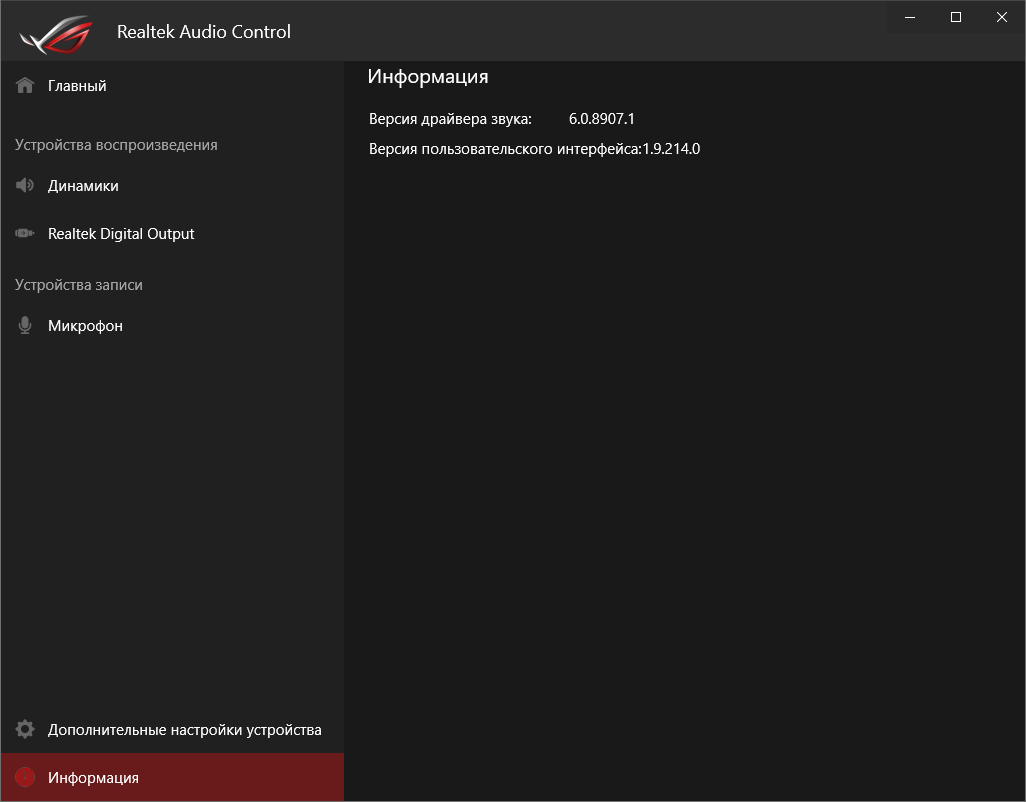This screenshot has width=1026, height=802.
Task: Click the home icon beside Главный
Action: [x=25, y=86]
